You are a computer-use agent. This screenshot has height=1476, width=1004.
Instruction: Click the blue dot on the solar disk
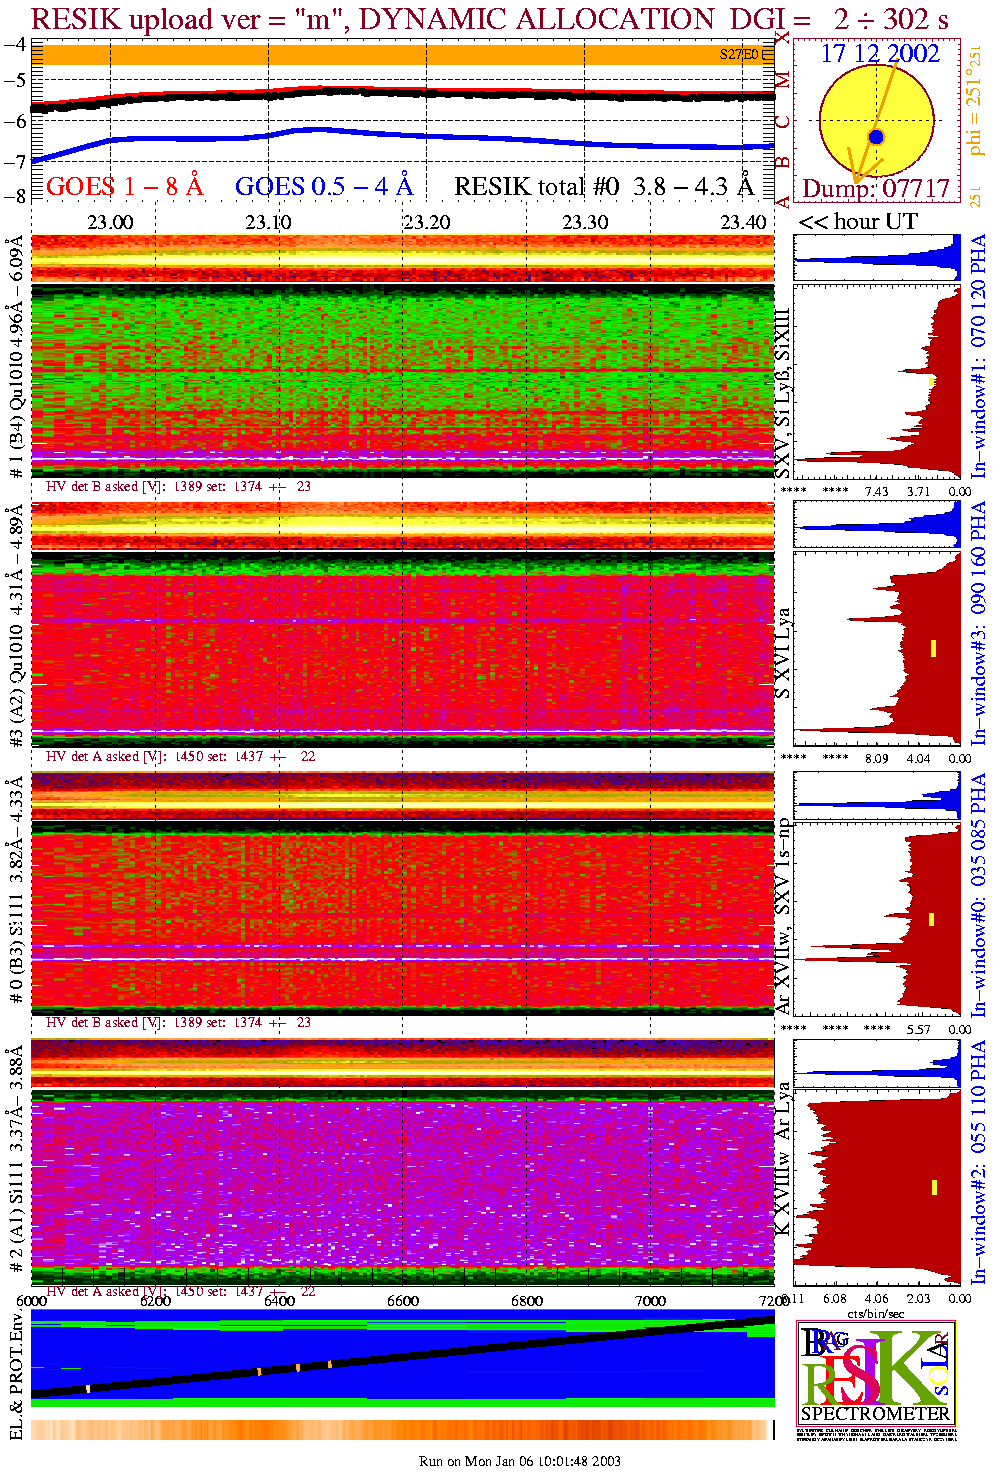click(876, 137)
